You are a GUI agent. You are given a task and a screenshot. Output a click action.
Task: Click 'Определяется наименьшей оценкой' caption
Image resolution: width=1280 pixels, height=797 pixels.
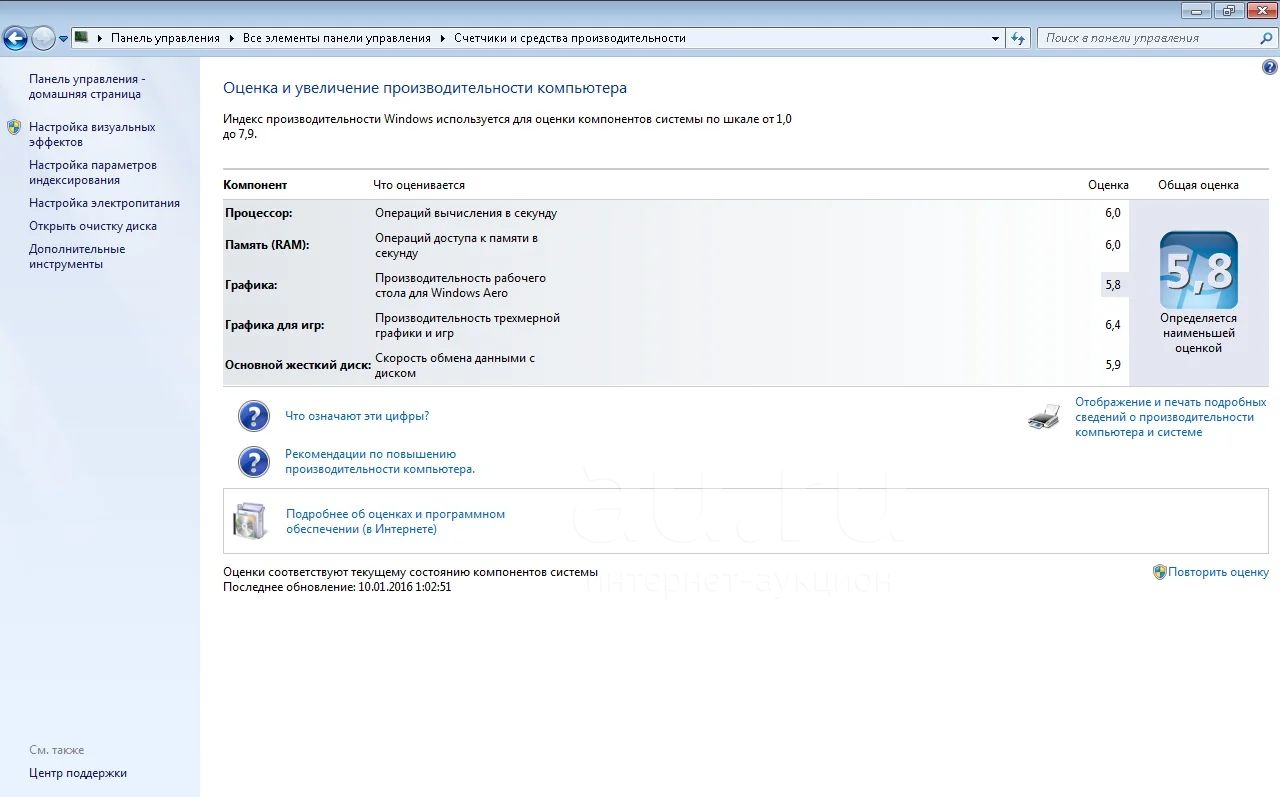pos(1198,333)
